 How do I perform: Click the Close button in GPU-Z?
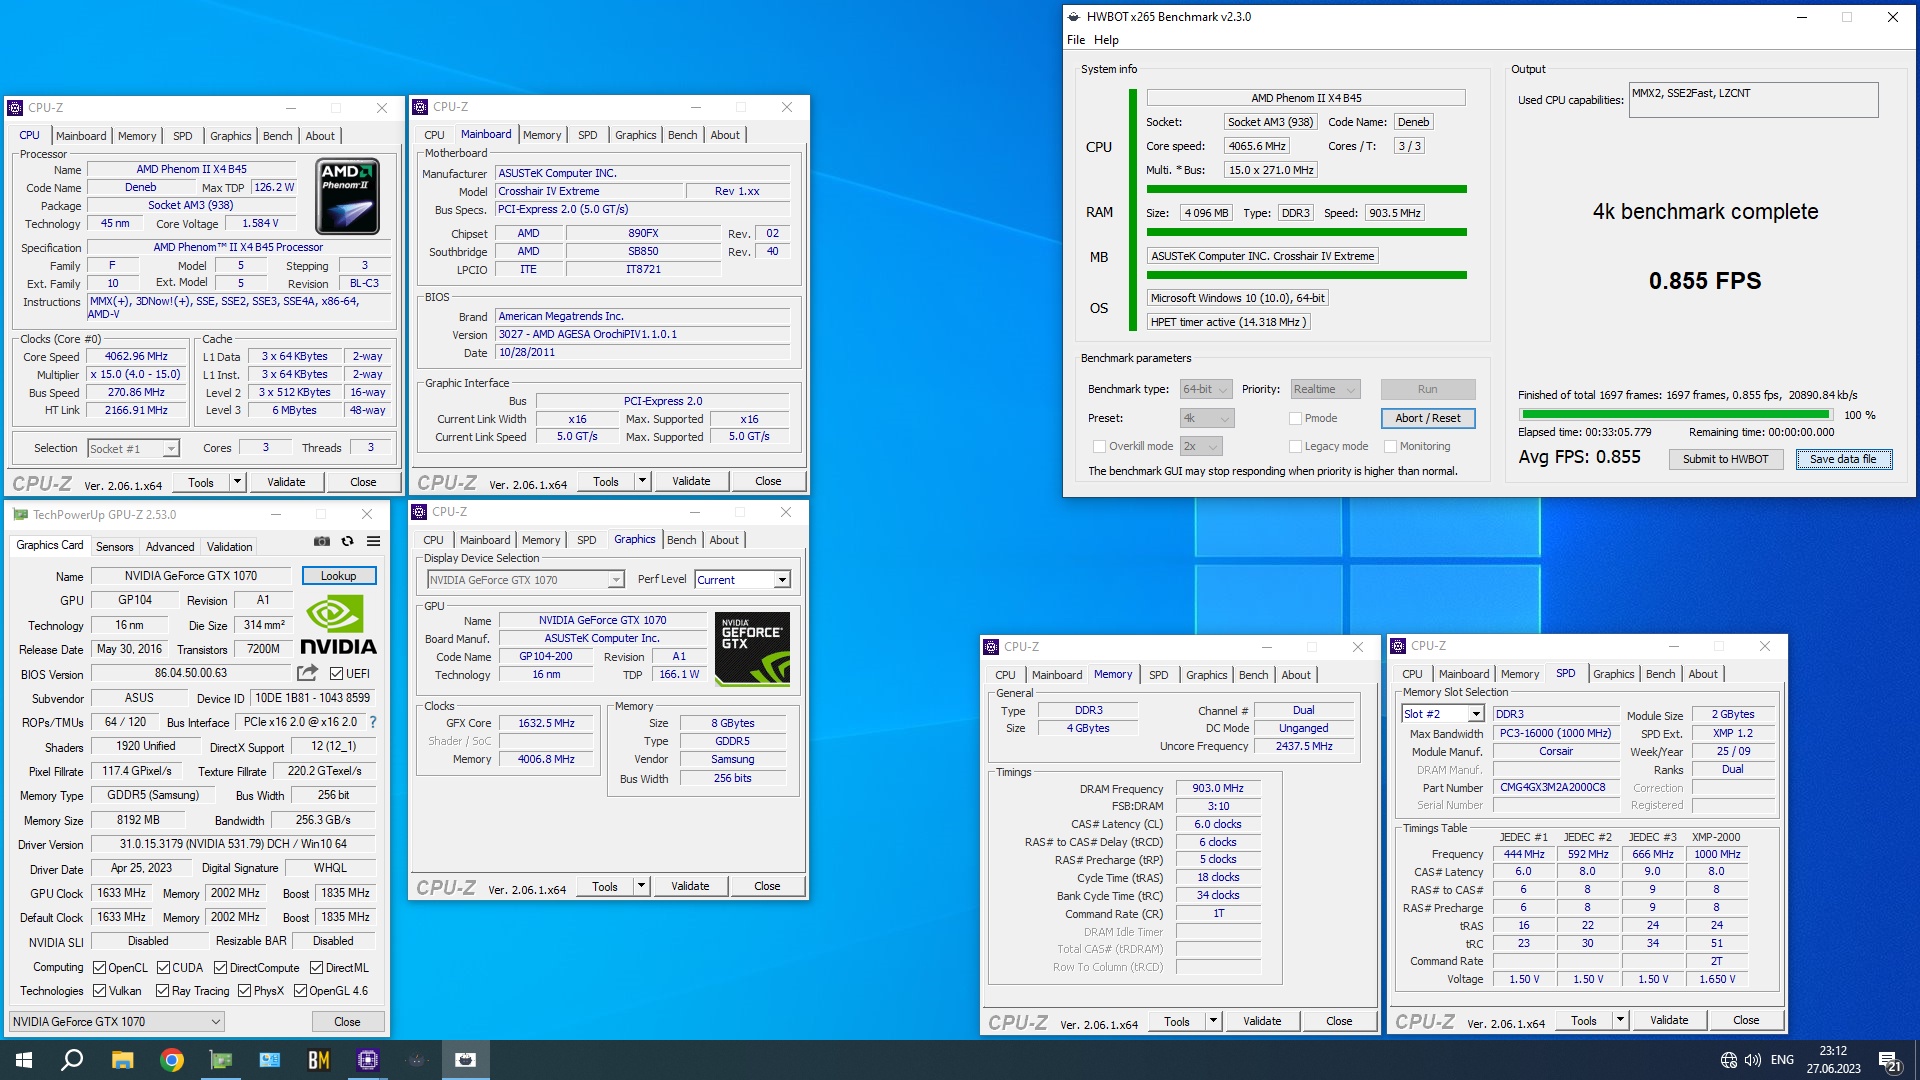tap(347, 1021)
